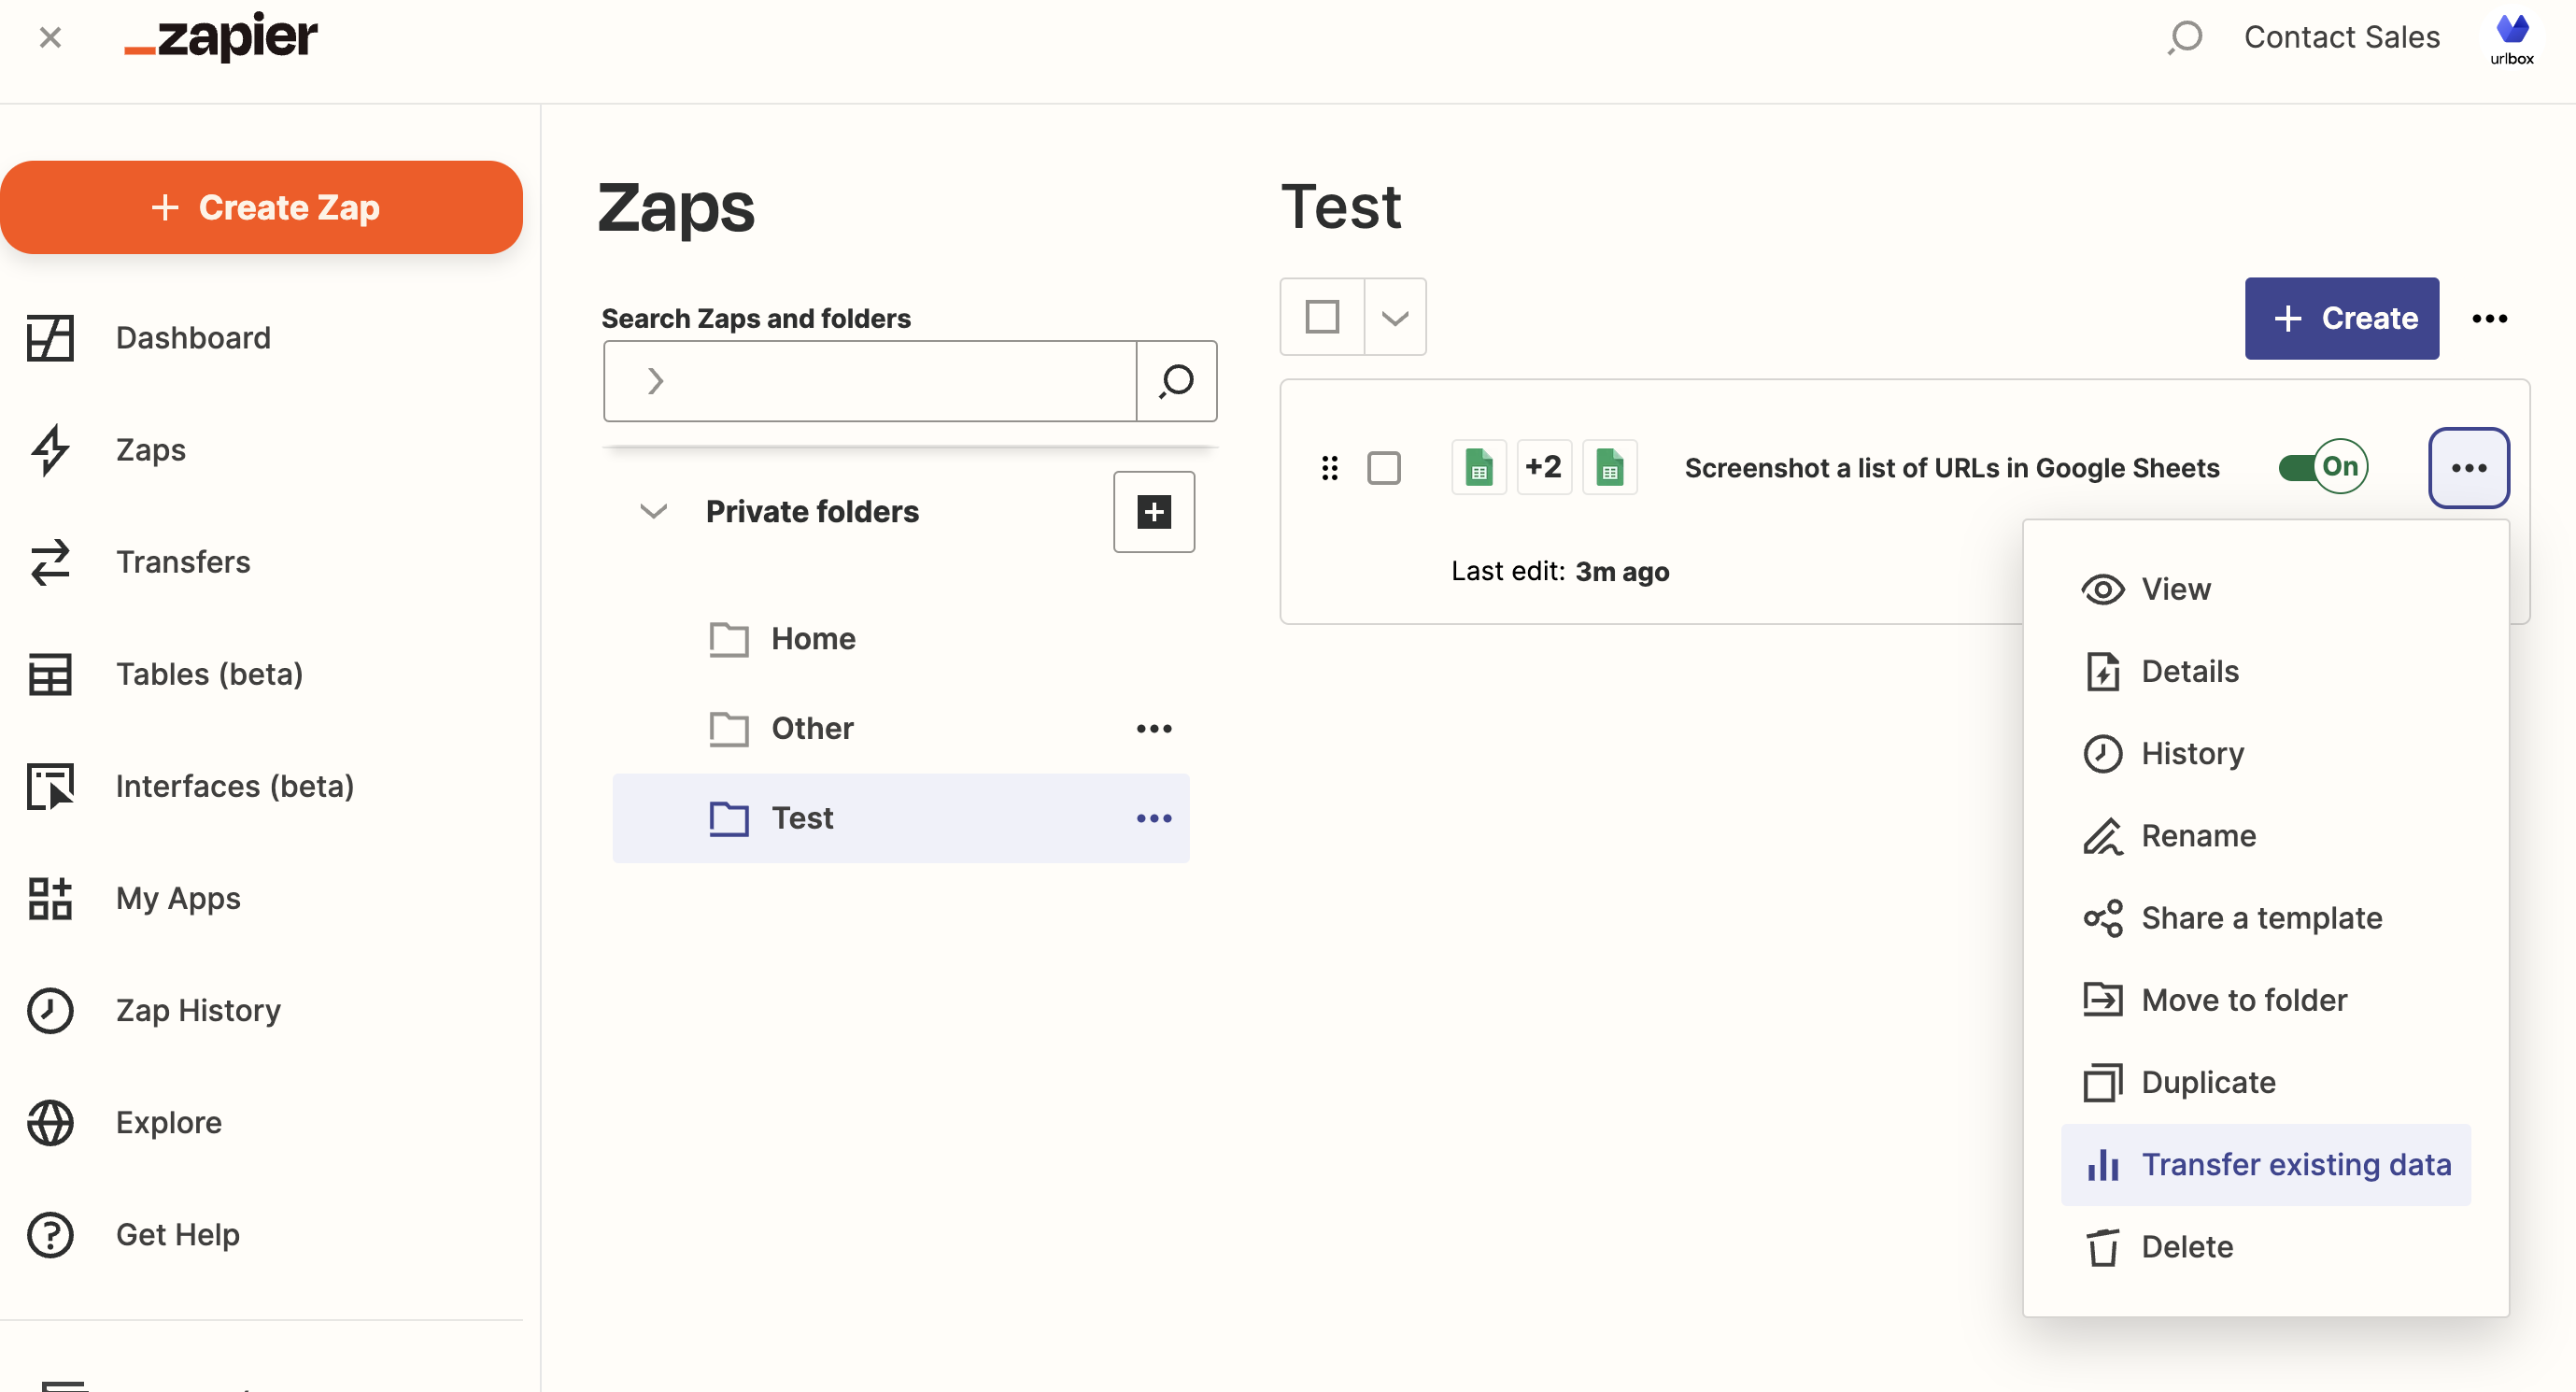Click the first Google Sheets app icon
The height and width of the screenshot is (1392, 2576).
[1478, 467]
